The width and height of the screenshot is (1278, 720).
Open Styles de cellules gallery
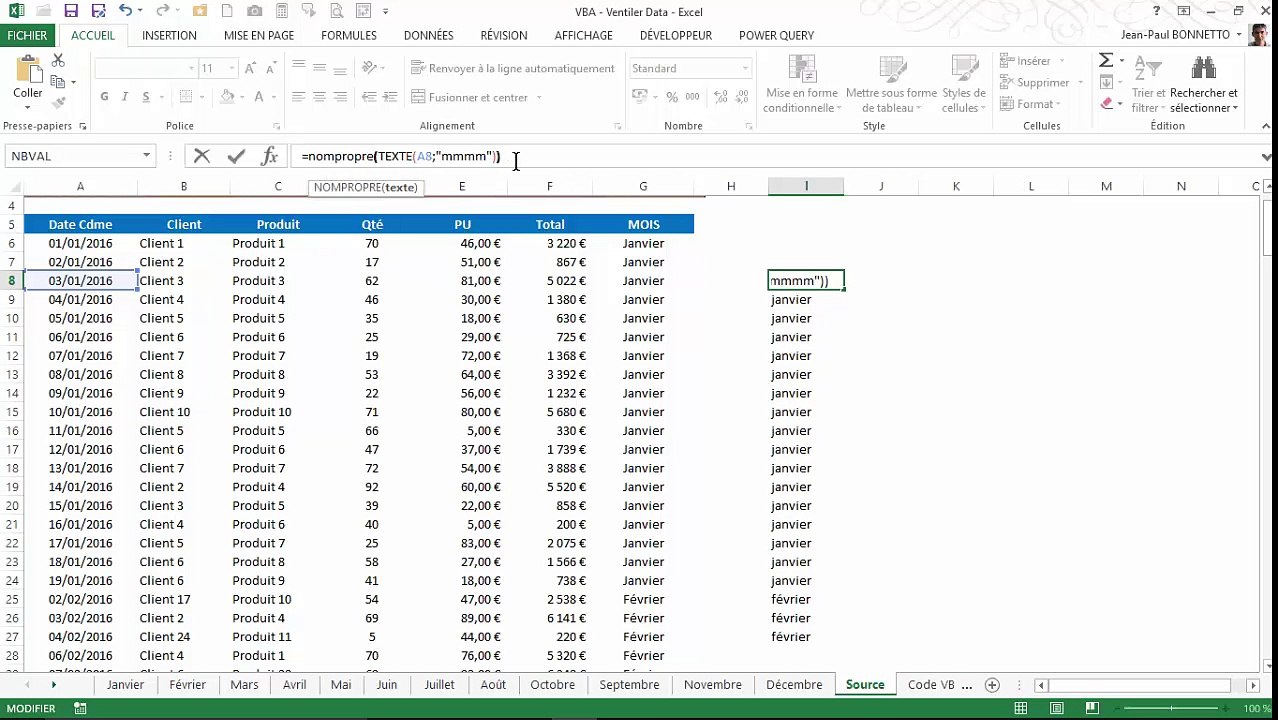pos(964,84)
